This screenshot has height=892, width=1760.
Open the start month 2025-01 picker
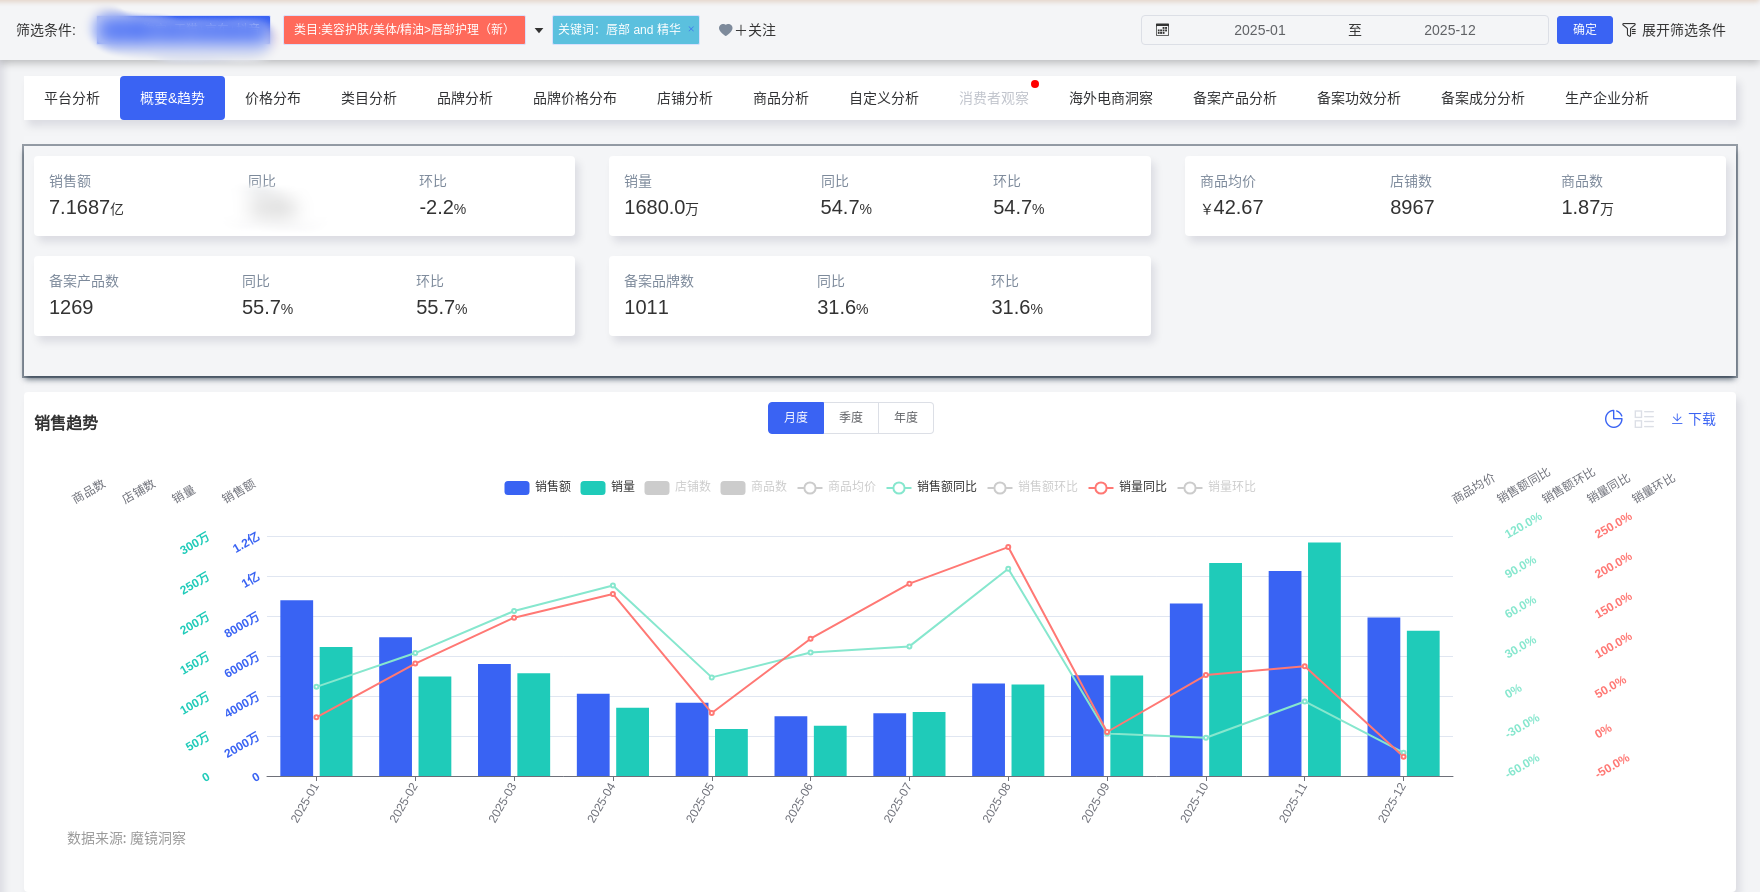click(x=1259, y=30)
